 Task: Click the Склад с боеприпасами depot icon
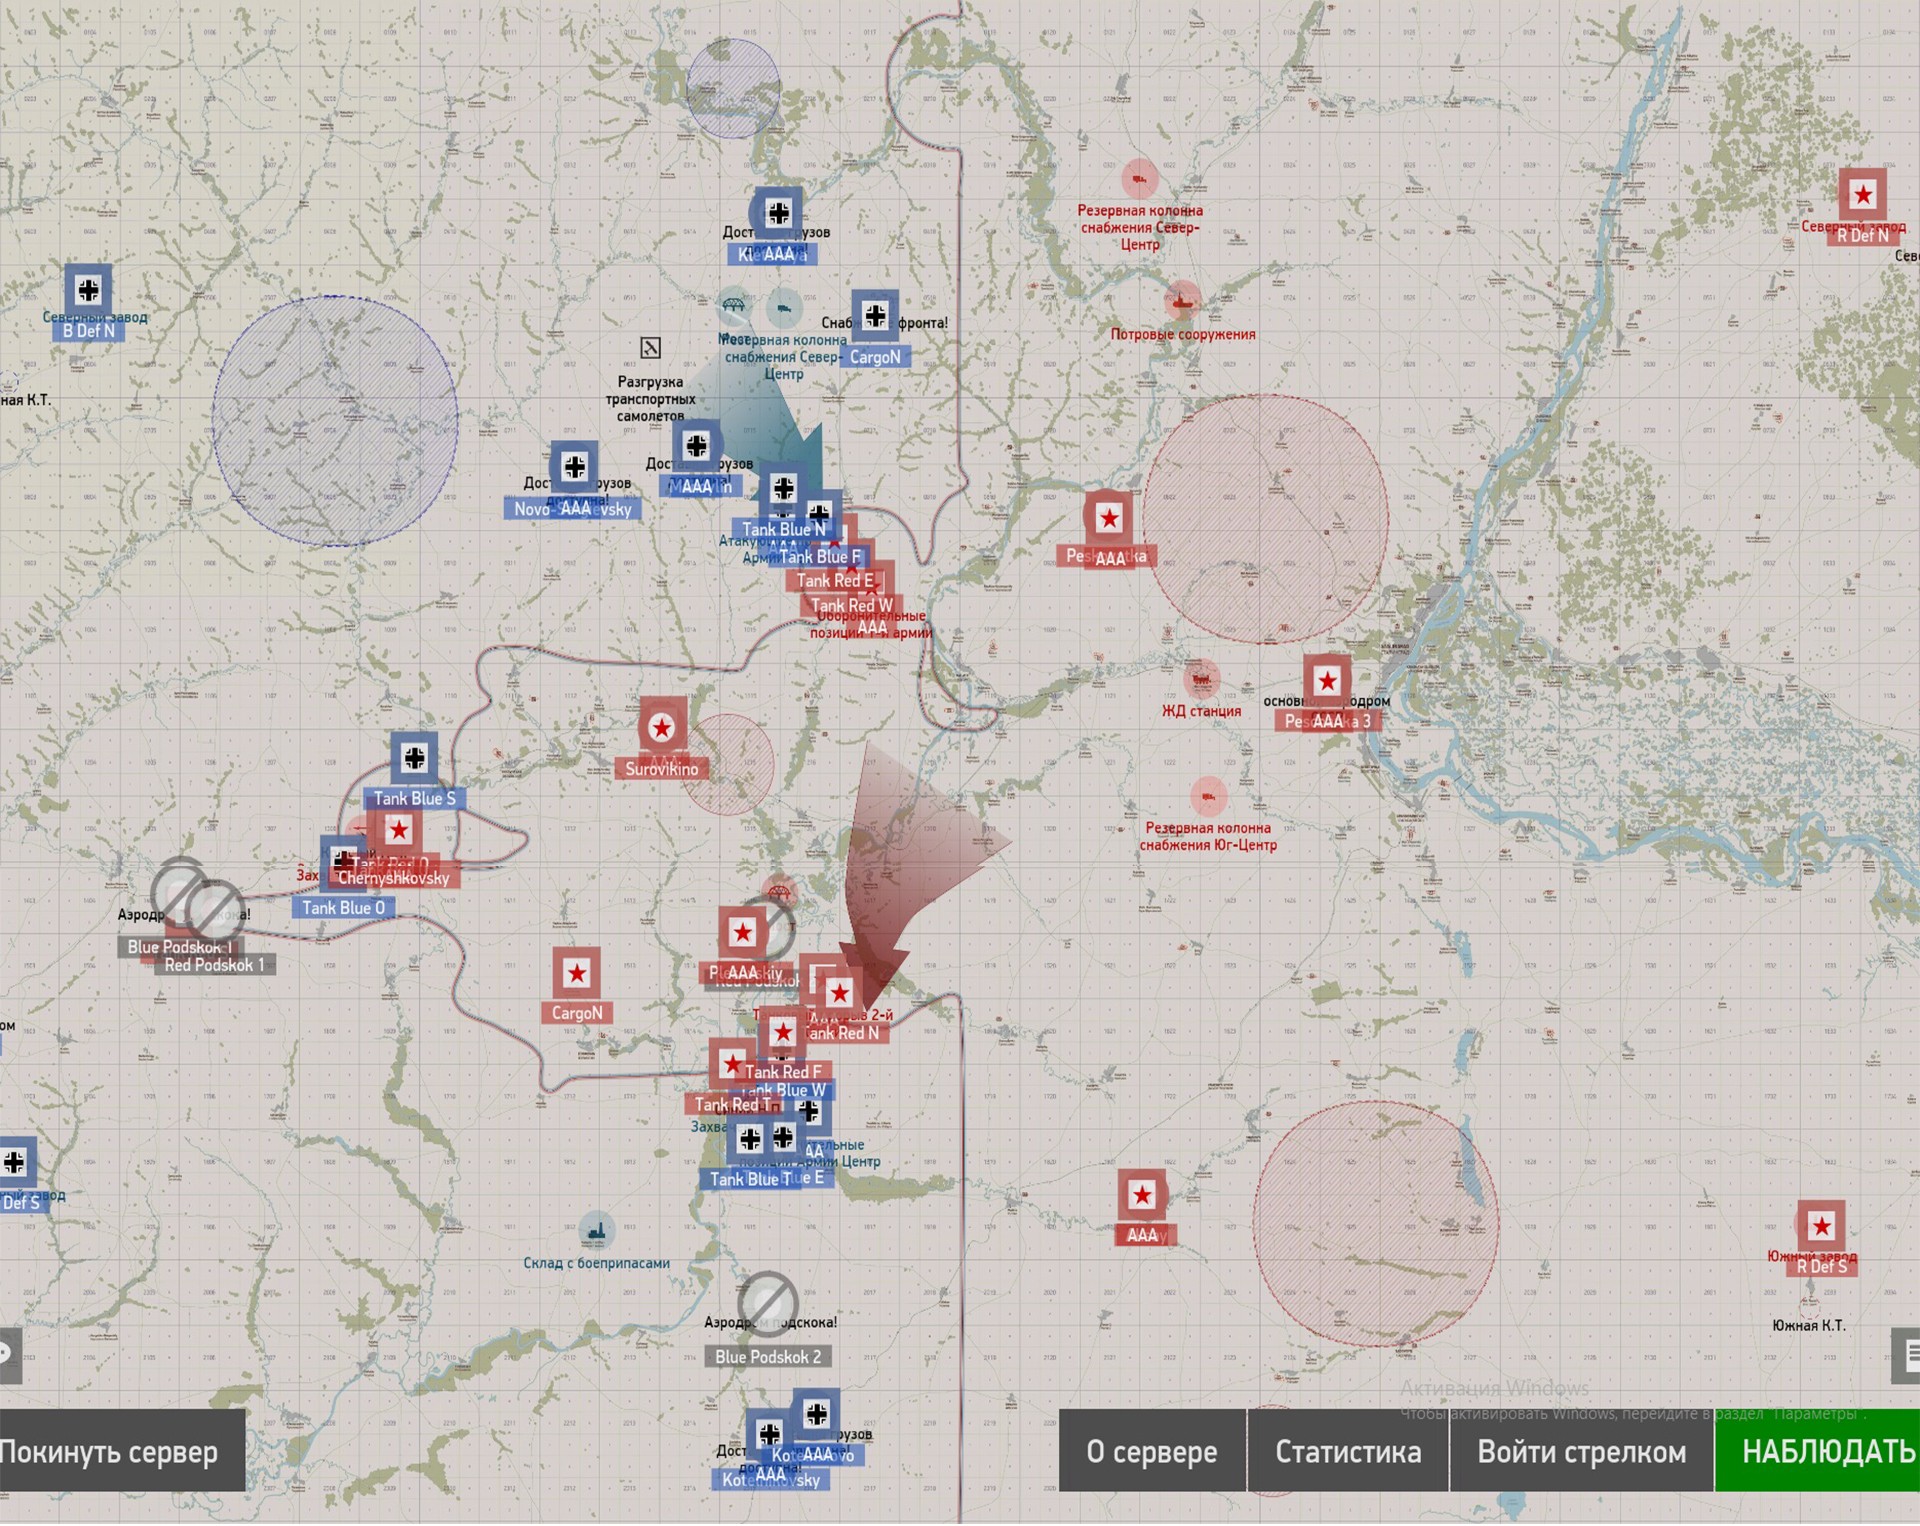coord(597,1231)
